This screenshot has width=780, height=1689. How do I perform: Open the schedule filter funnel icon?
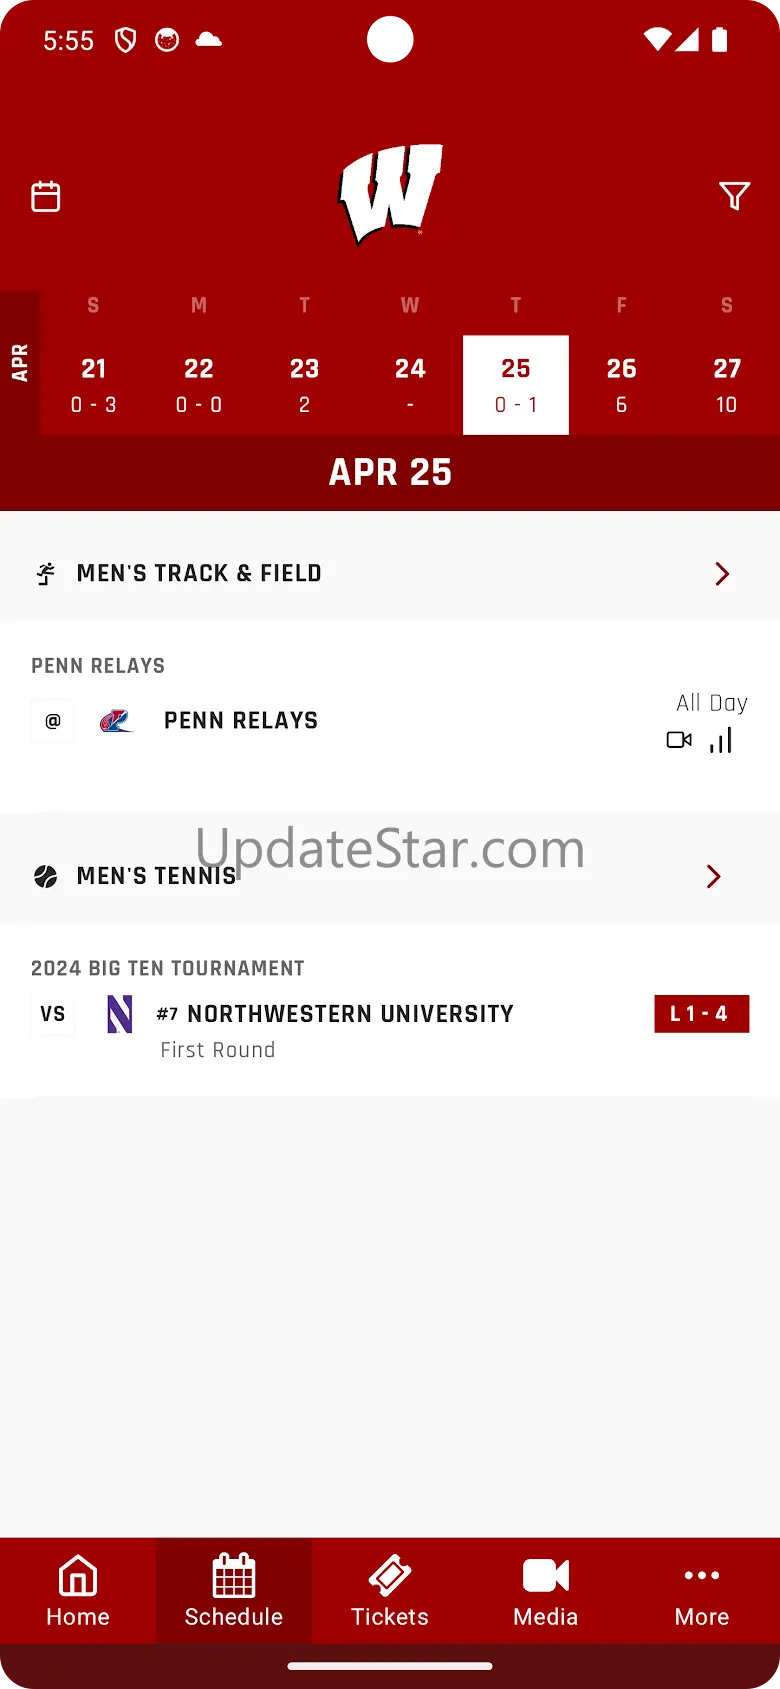735,196
